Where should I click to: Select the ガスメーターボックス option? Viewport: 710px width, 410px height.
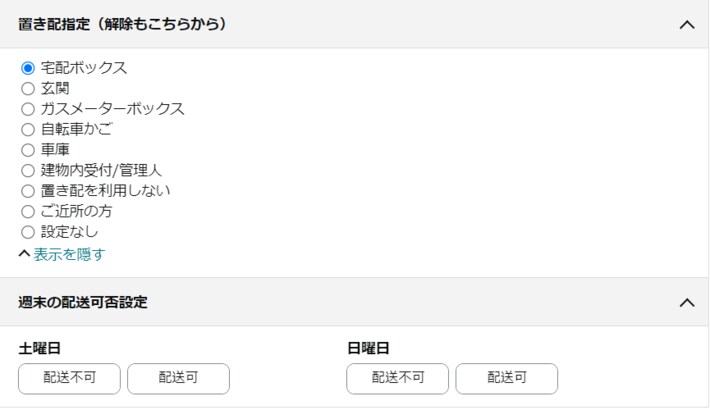coord(28,109)
